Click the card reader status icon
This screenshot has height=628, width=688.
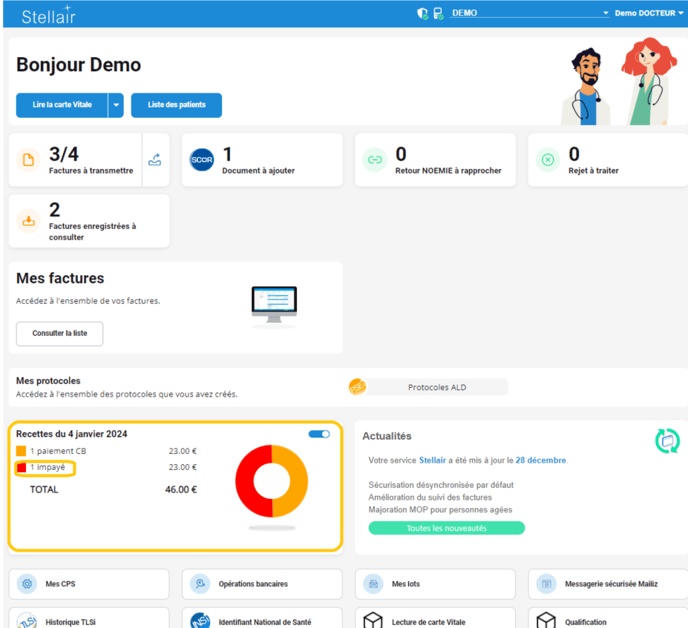coord(438,14)
